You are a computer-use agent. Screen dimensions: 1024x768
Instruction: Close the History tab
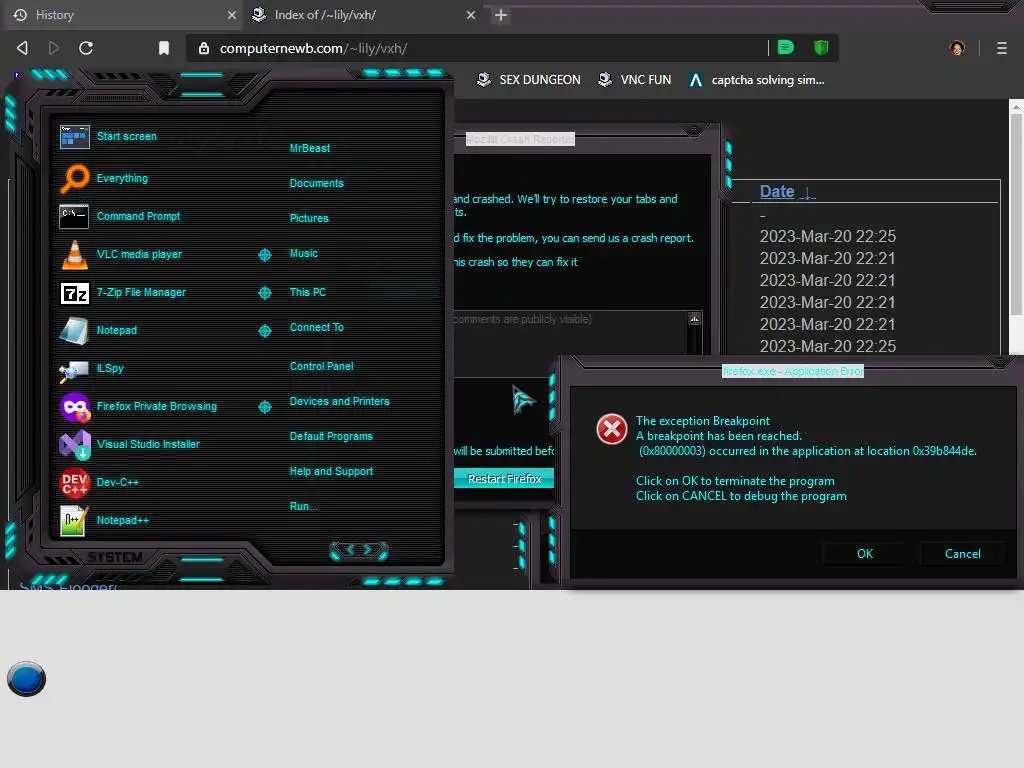point(231,15)
